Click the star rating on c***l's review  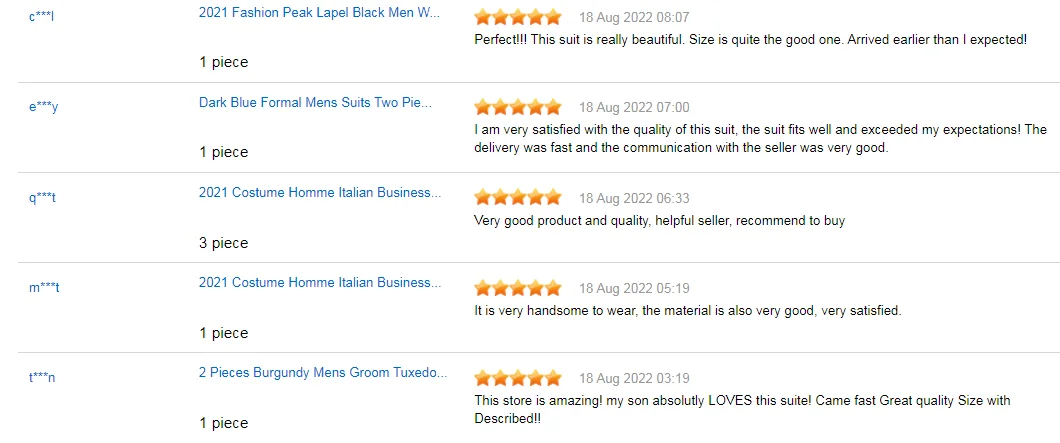click(x=517, y=17)
